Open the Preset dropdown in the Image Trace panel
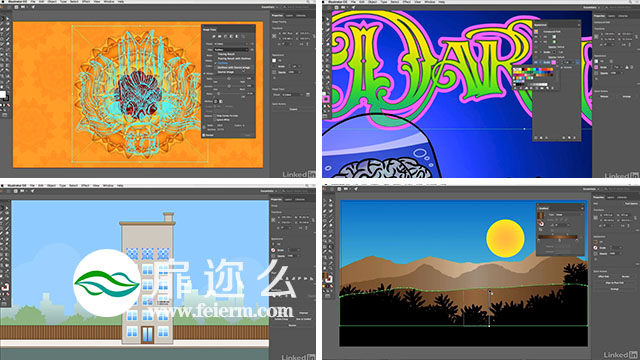Screen dimensions: 640x360 (231, 44)
